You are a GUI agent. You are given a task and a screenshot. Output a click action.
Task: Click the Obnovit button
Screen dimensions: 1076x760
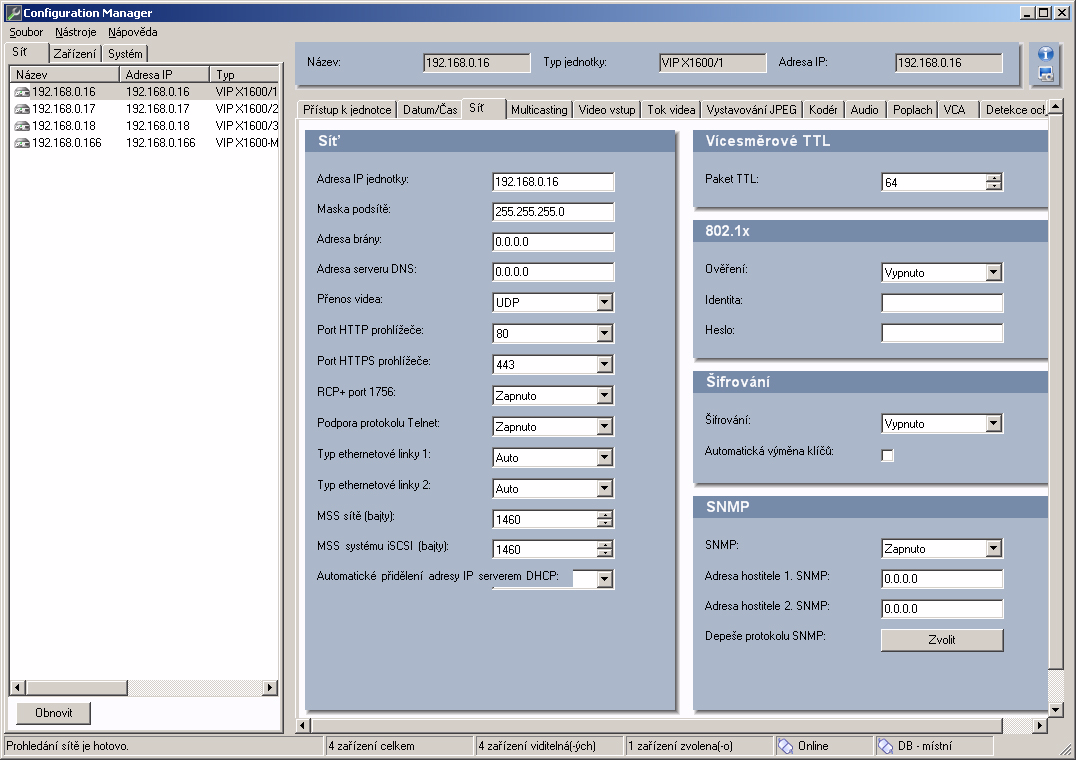54,713
